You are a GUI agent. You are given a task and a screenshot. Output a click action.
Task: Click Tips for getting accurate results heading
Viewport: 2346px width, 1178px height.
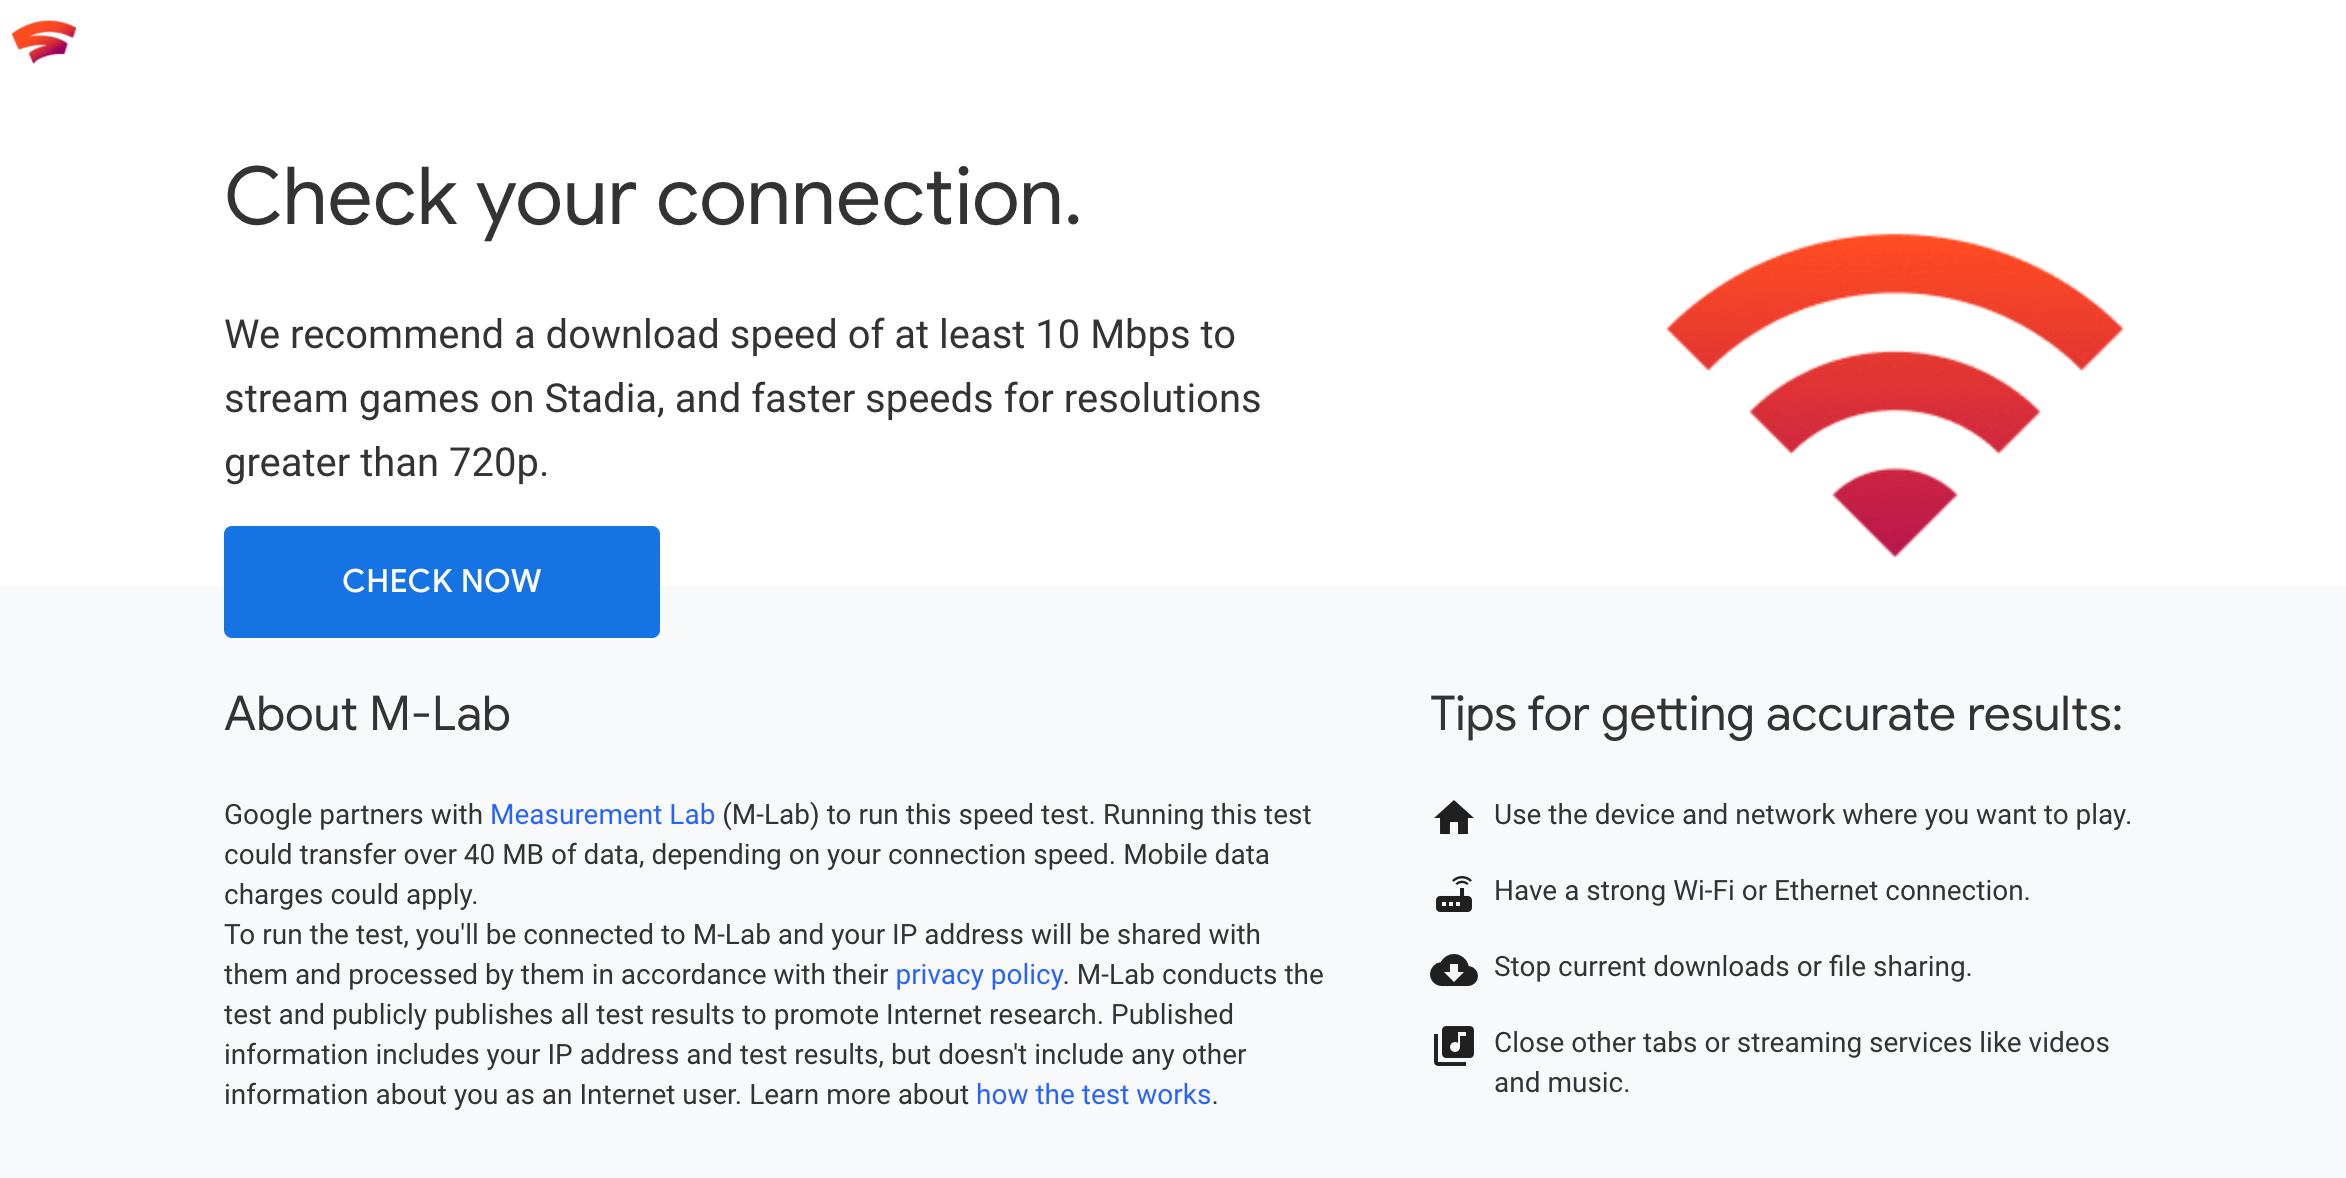click(1776, 714)
